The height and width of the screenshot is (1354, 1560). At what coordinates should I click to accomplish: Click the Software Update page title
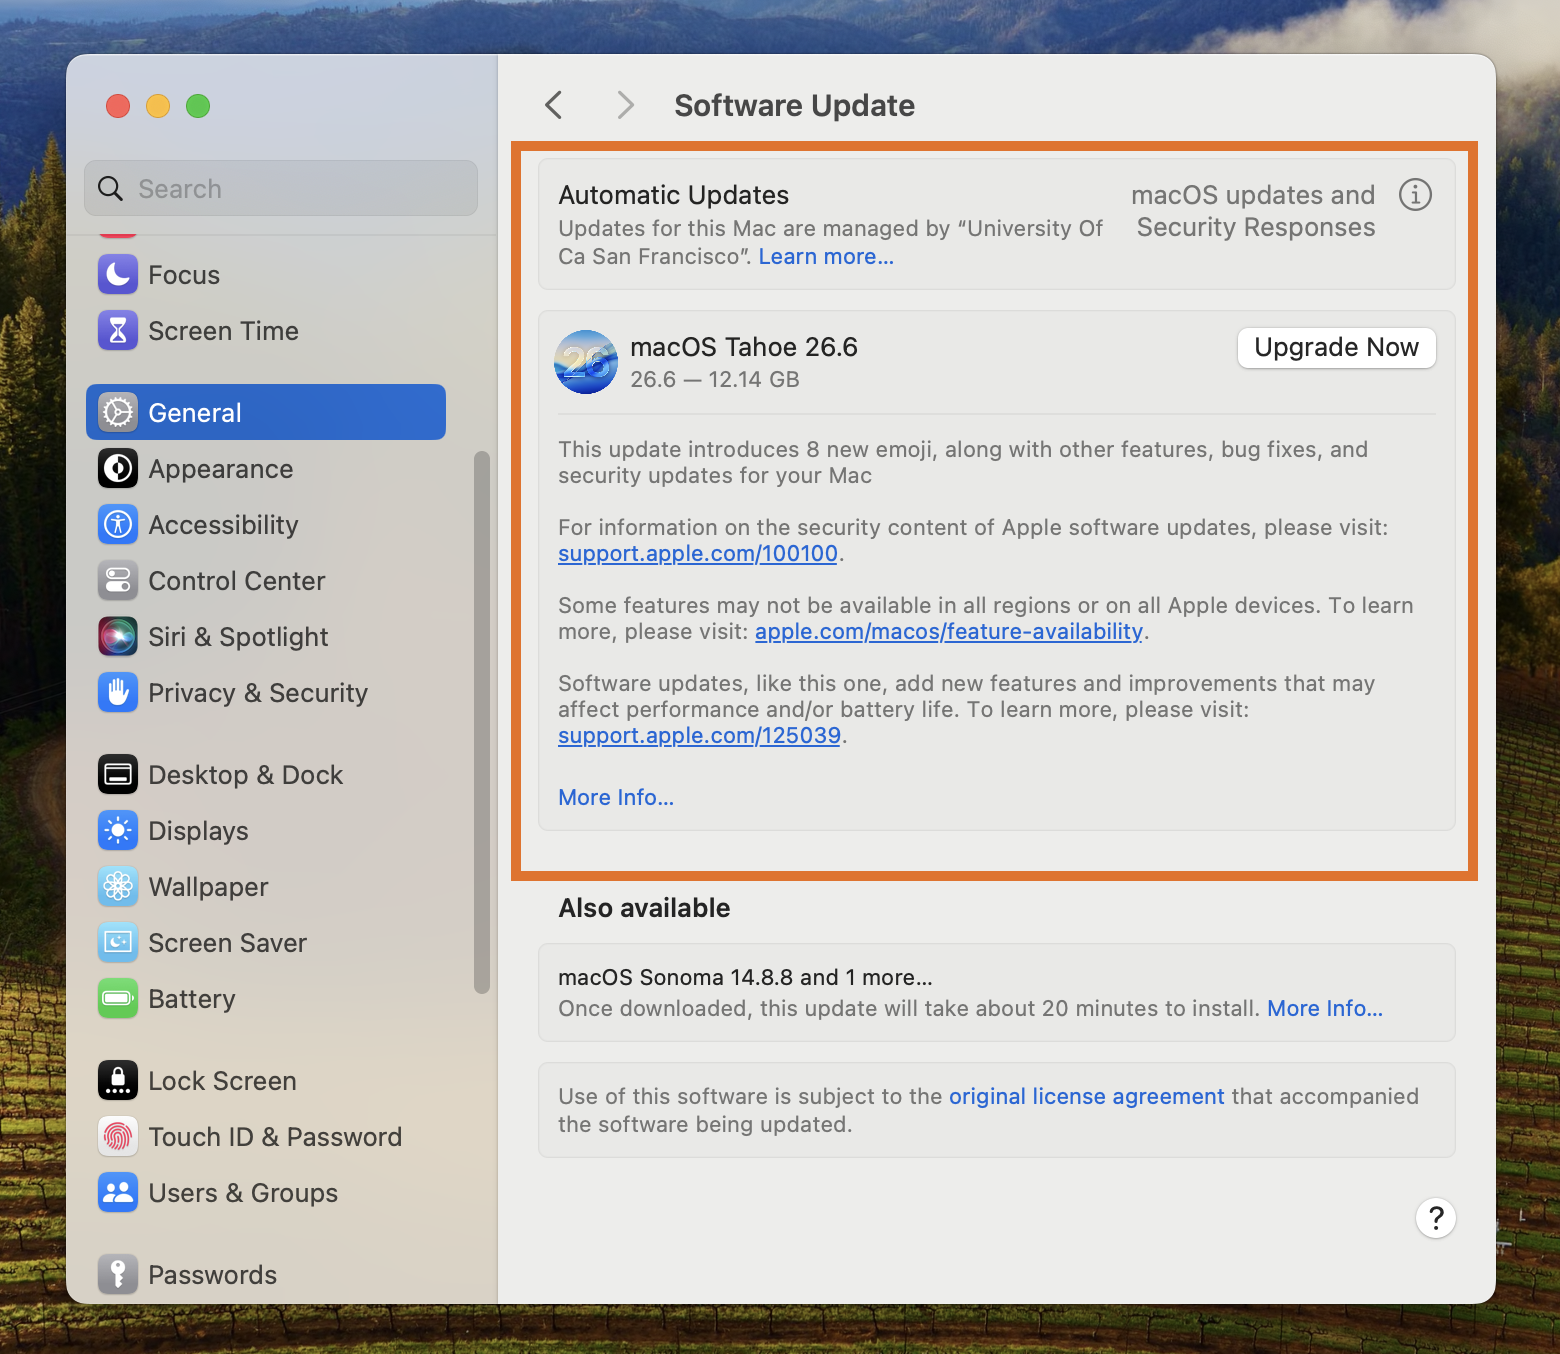pyautogui.click(x=795, y=106)
